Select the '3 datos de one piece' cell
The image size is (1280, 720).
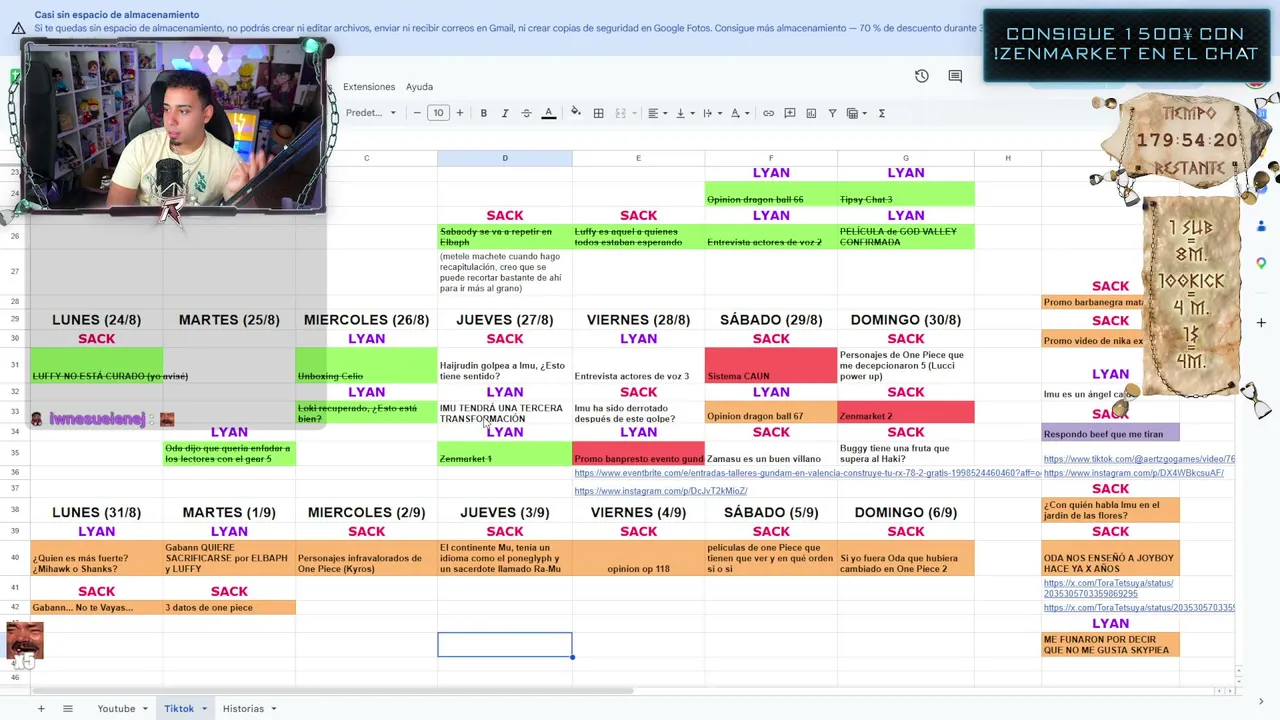(x=229, y=607)
